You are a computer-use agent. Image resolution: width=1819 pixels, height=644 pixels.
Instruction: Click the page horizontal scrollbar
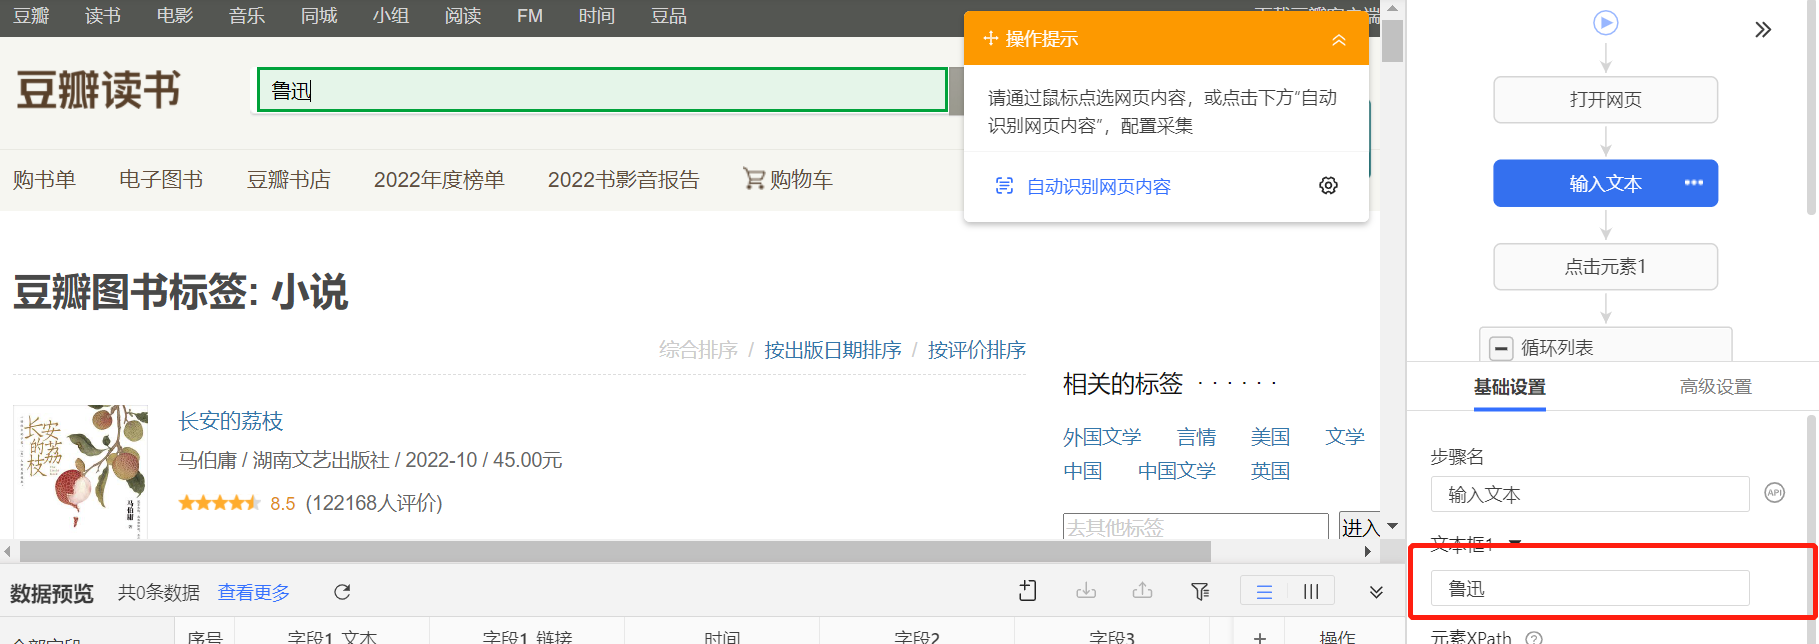(615, 551)
